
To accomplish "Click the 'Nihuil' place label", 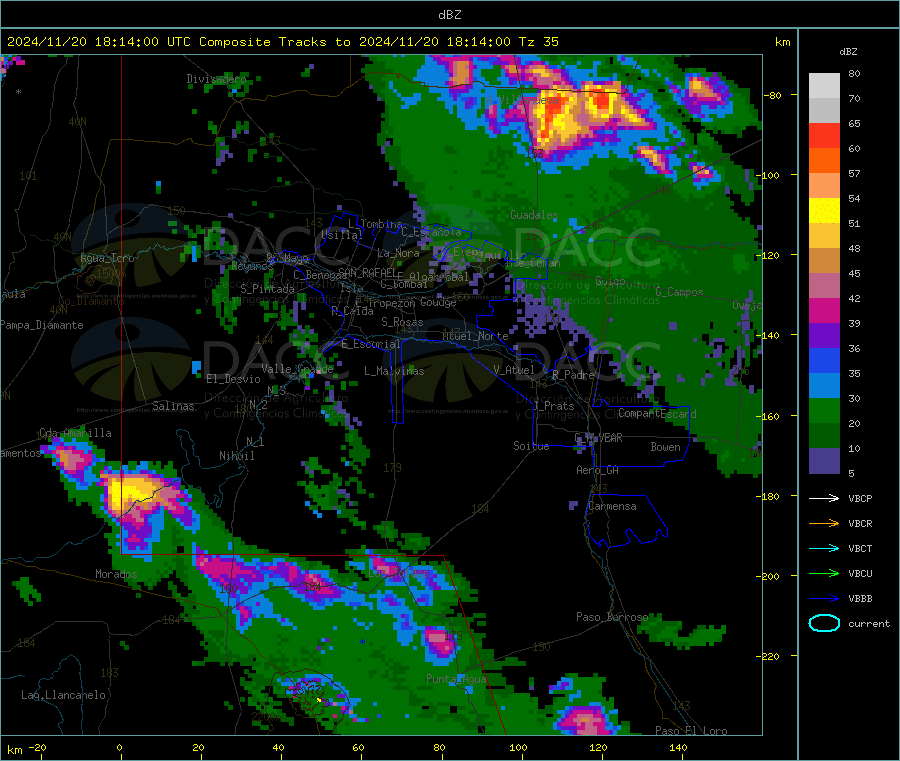I will 236,456.
